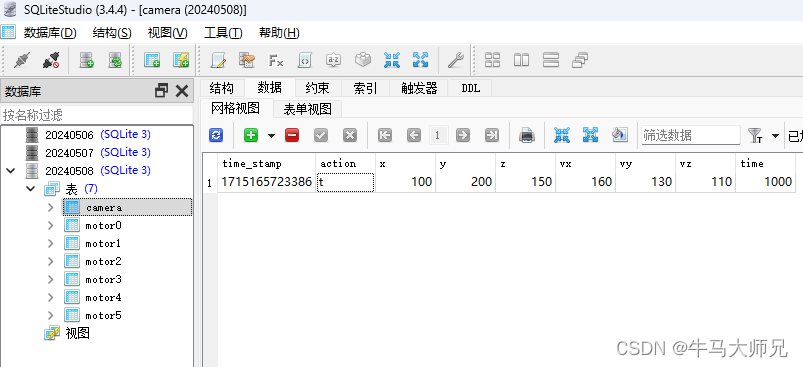Screen dimensions: 803x367
Task: Click the populate table icon
Action: 620,135
